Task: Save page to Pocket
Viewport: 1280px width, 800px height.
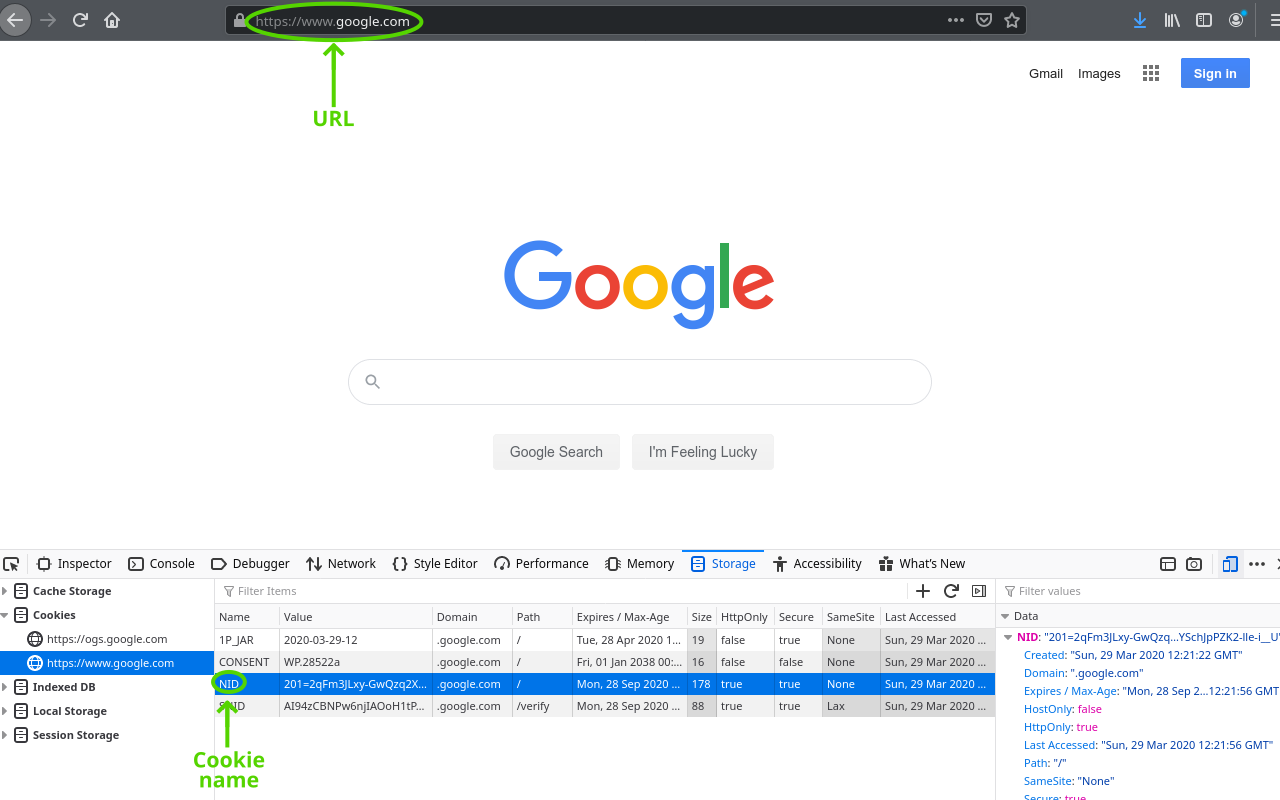Action: [984, 20]
